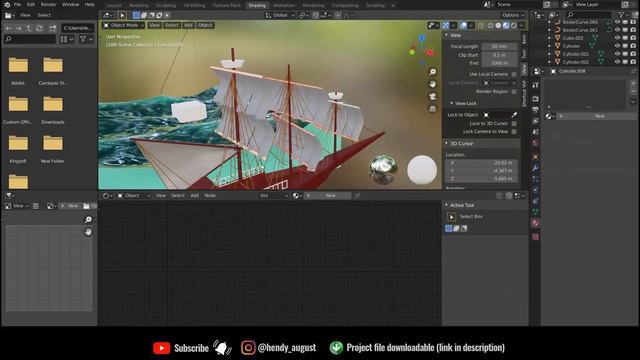
Task: Refresh the file browser listing
Action: [x=39, y=28]
